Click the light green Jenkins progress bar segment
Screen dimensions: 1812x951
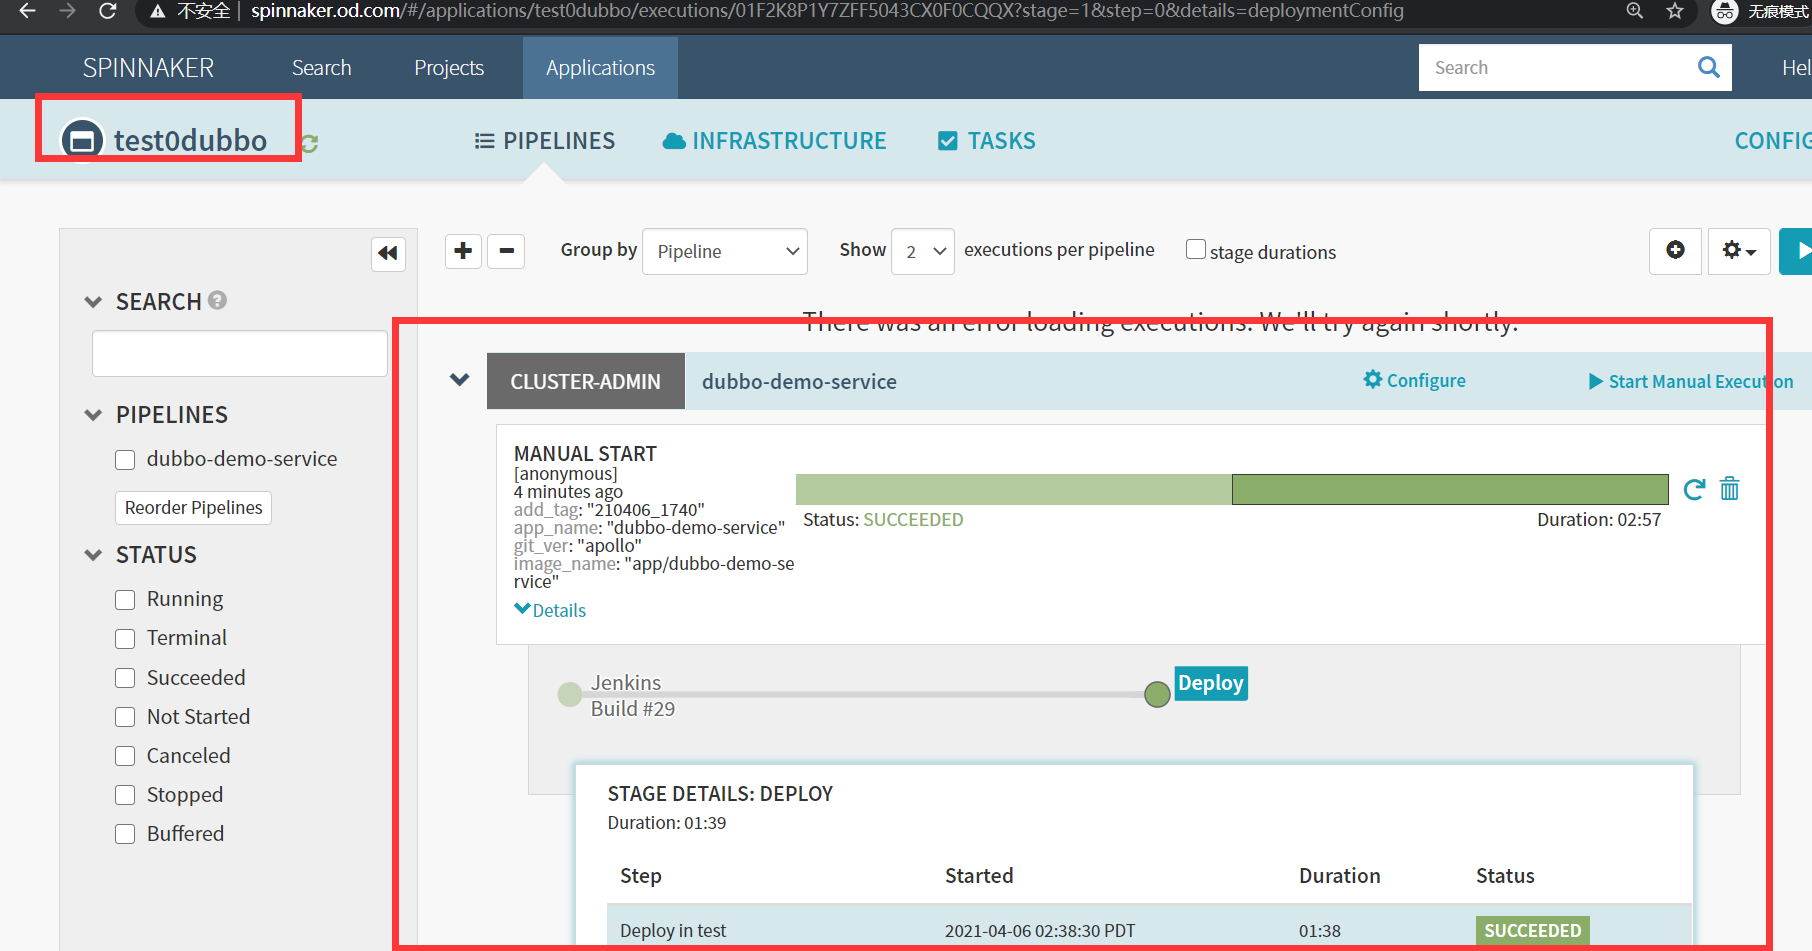[x=1014, y=489]
